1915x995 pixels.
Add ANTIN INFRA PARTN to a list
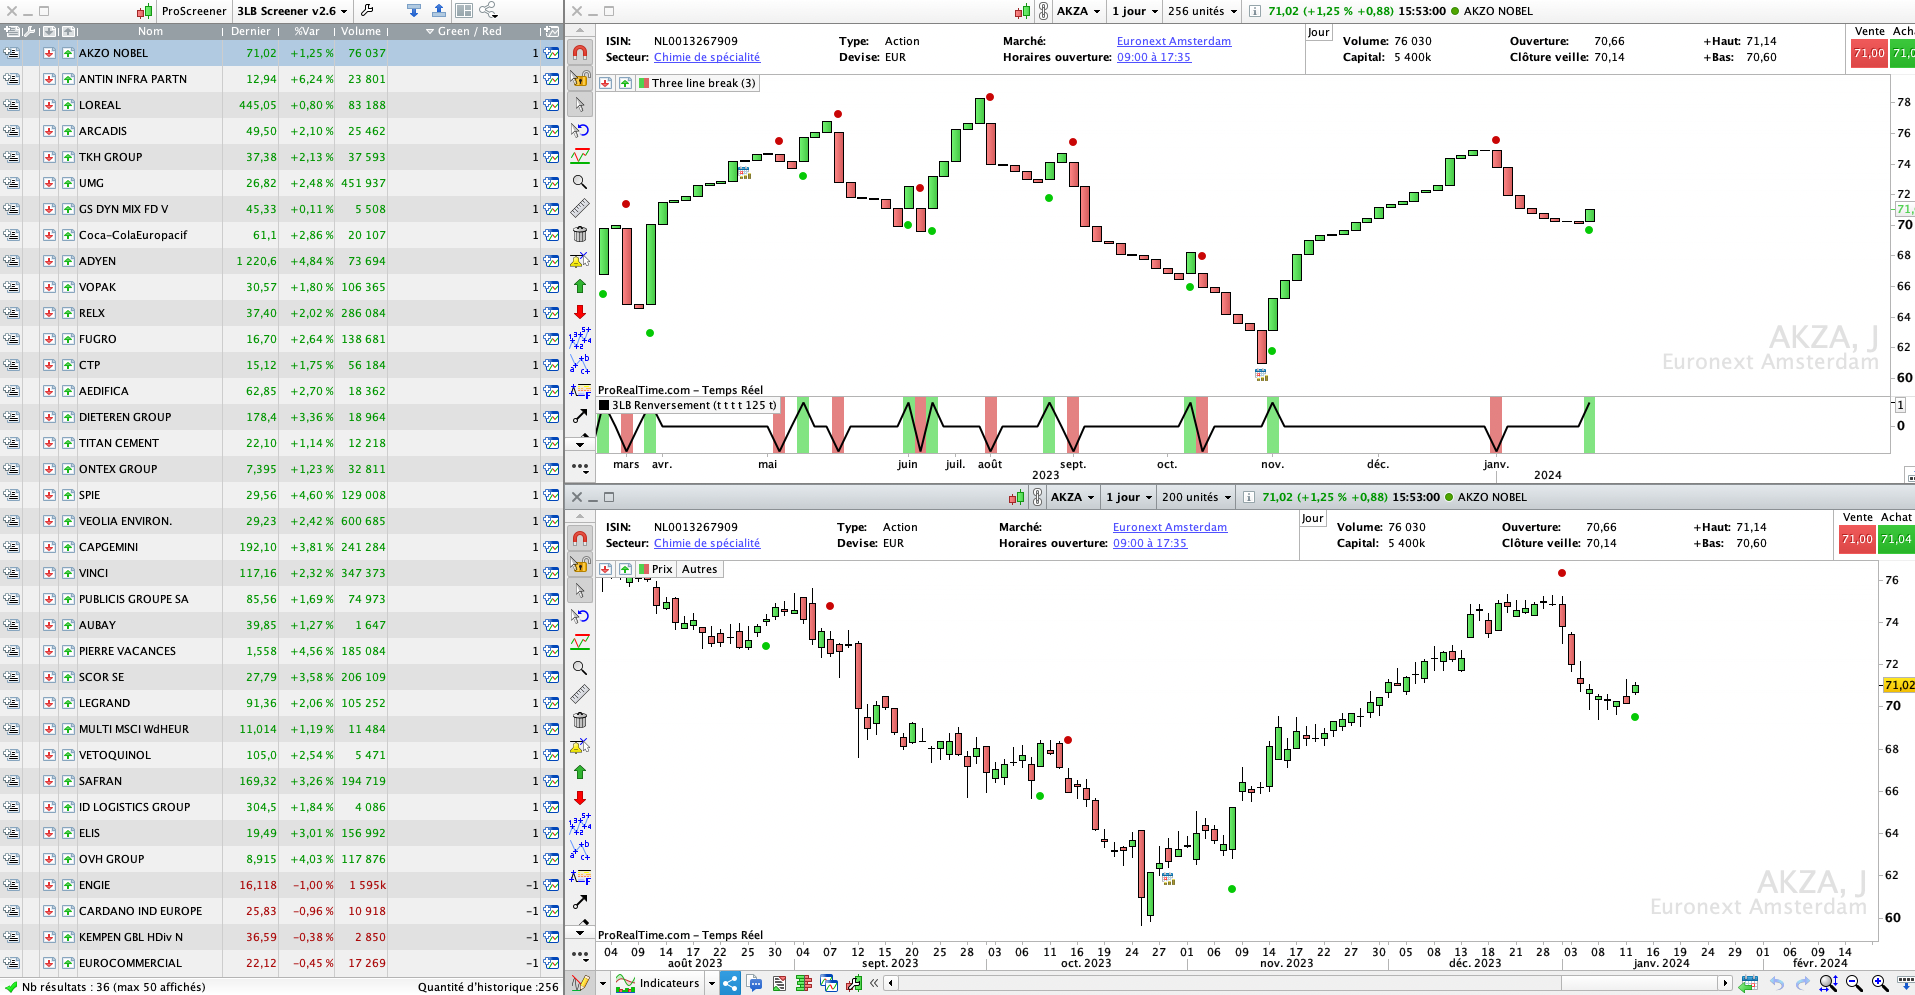[12, 79]
